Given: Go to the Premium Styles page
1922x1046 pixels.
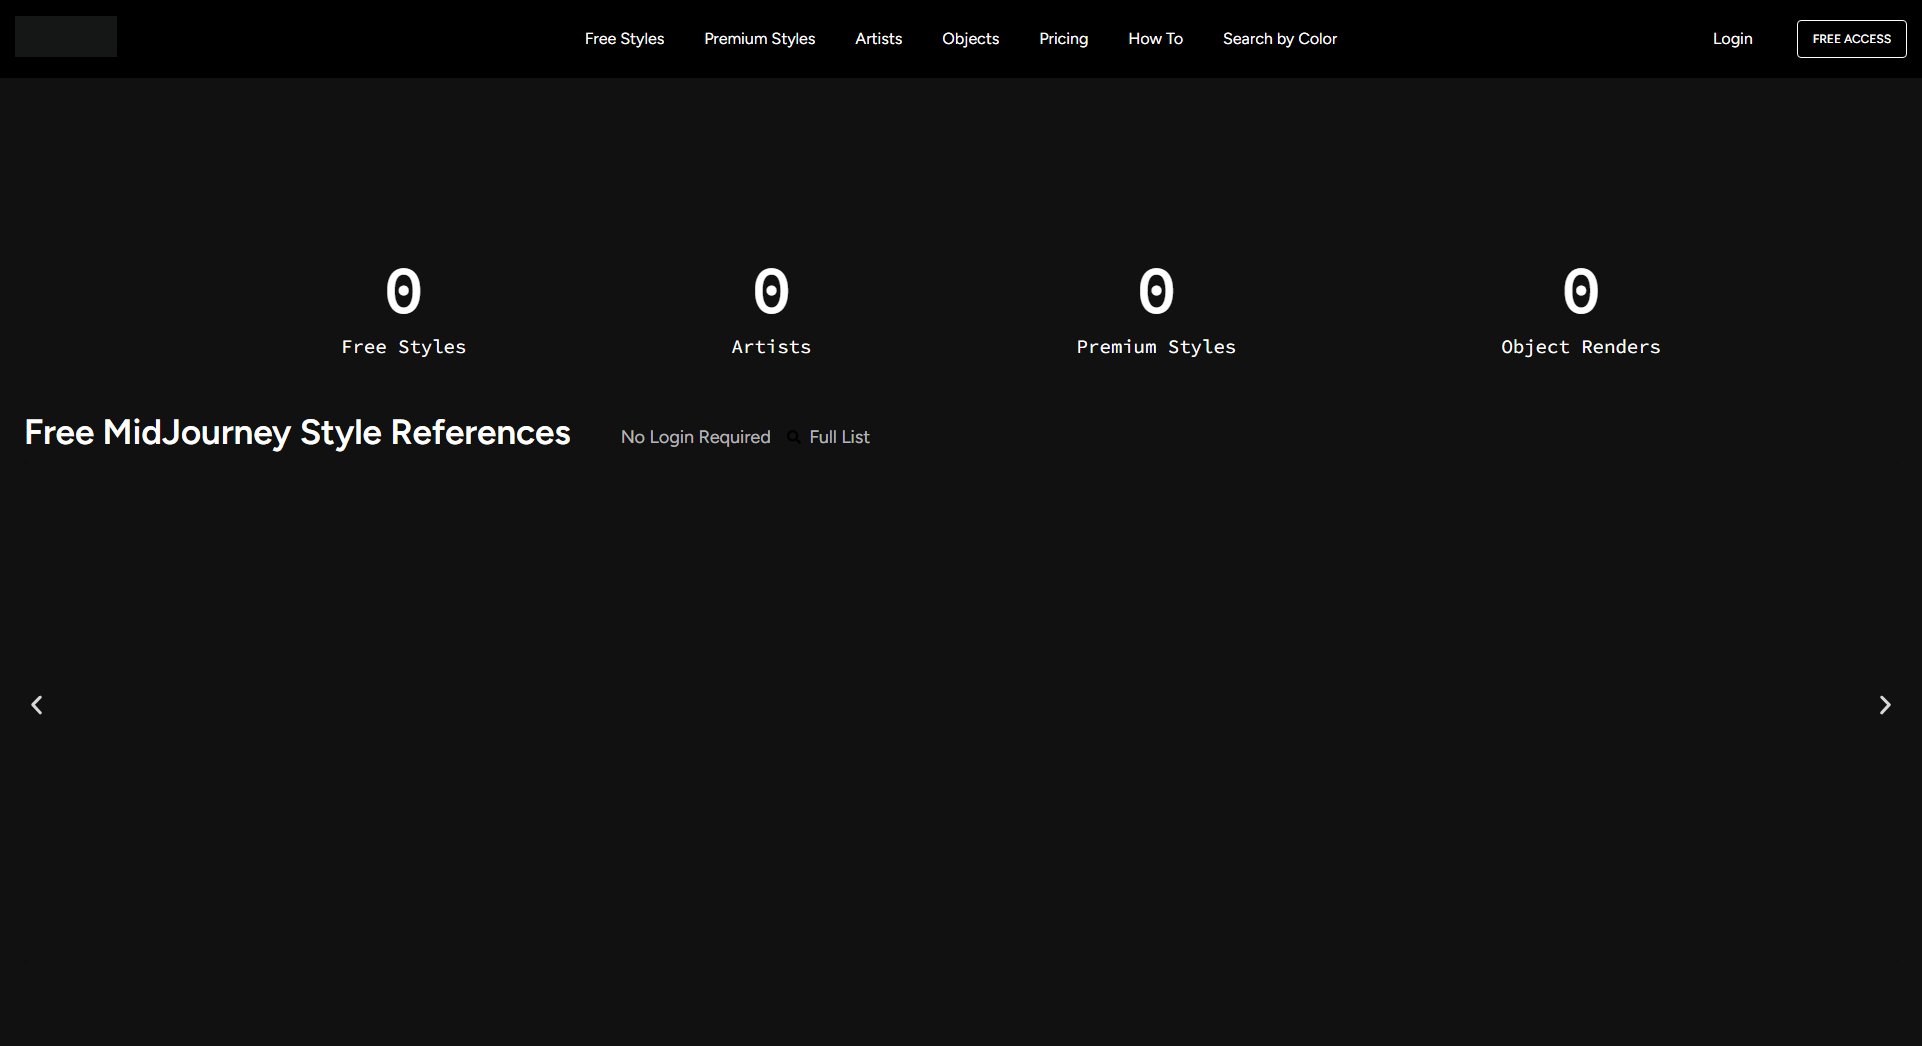Looking at the screenshot, I should (759, 39).
